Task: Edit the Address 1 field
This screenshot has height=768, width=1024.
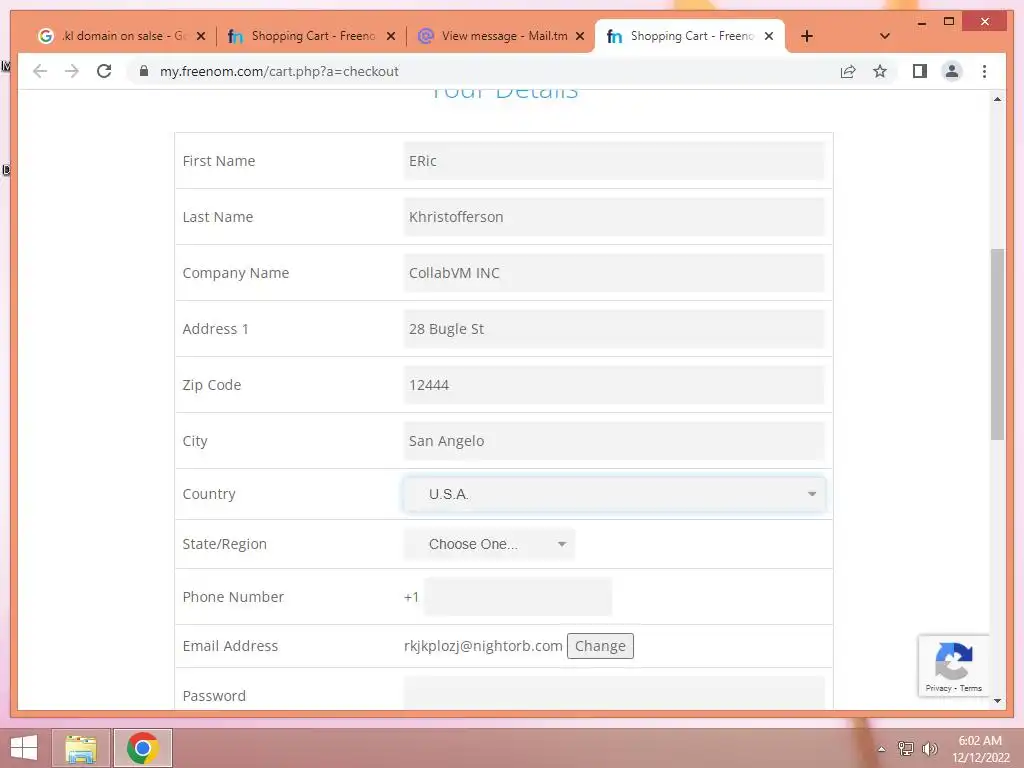Action: point(614,329)
